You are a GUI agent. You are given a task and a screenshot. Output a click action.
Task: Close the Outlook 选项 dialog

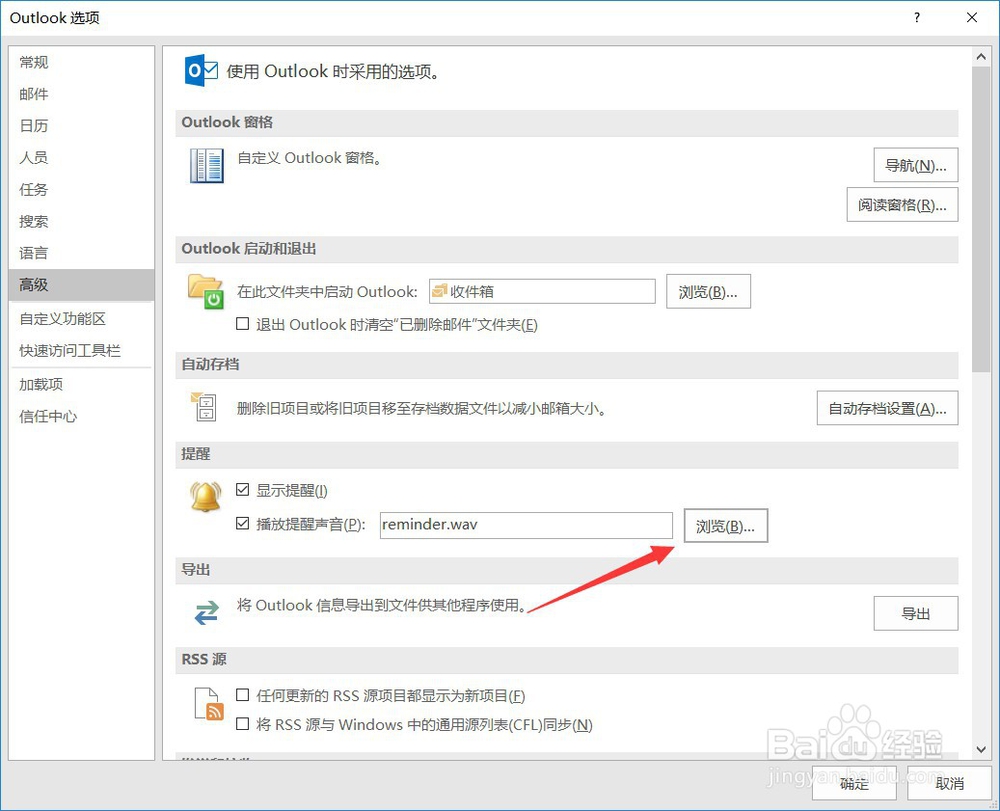(972, 17)
